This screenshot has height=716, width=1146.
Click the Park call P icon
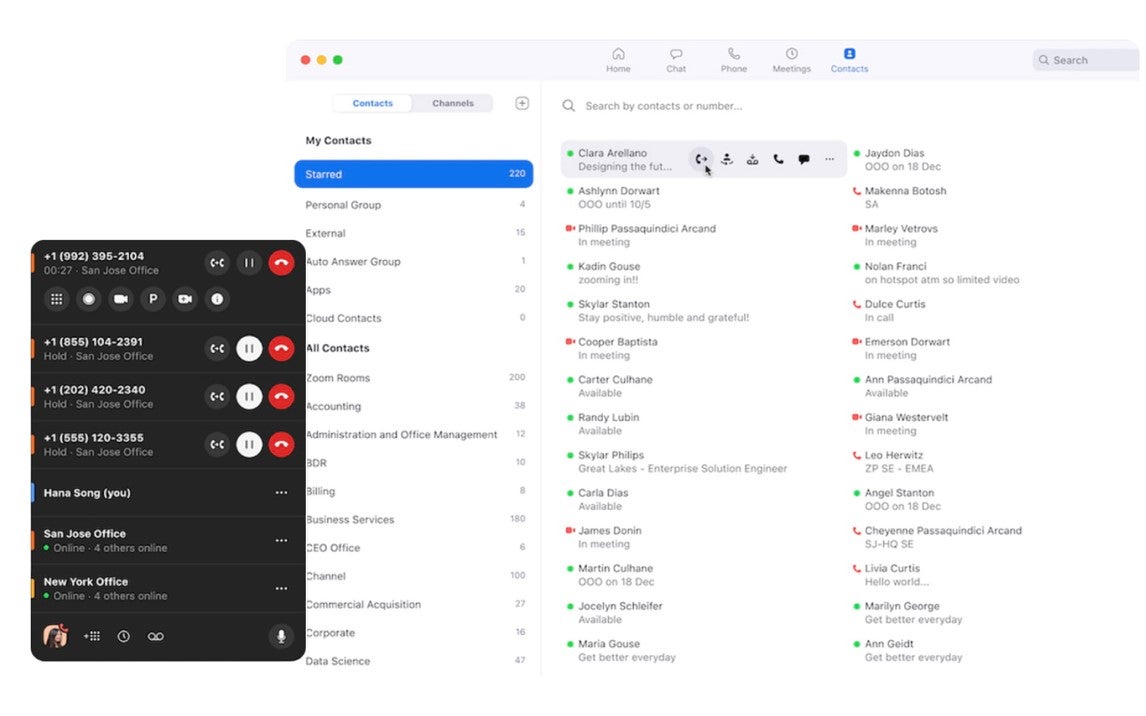[153, 299]
